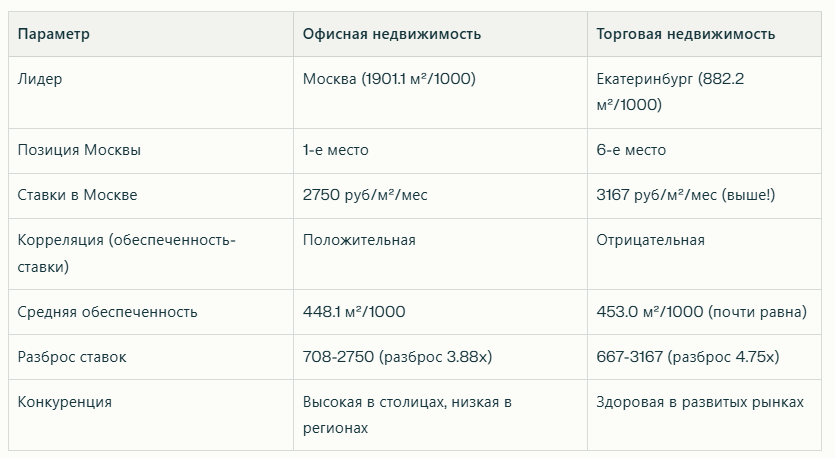
Task: Click the '2750 руб/м²/мес' cell
Action: click(364, 195)
